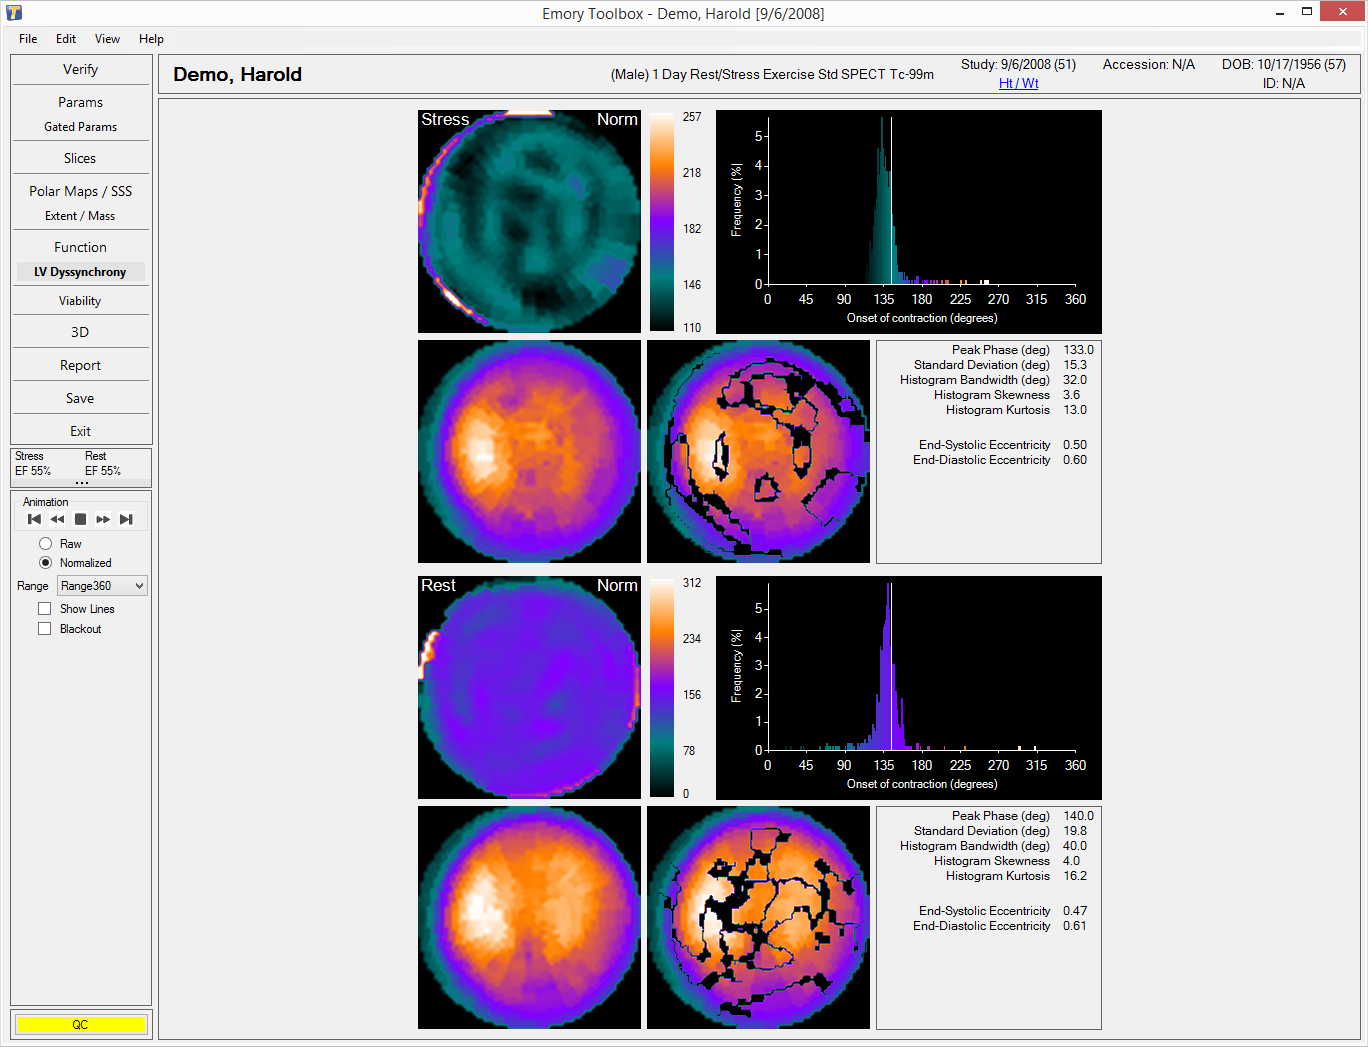The image size is (1368, 1047).
Task: Stop the animation playback
Action: (80, 519)
